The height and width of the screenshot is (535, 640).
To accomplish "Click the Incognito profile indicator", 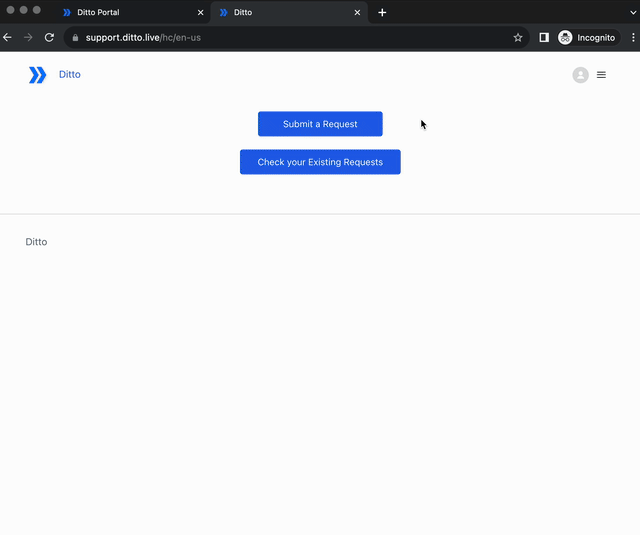I will [589, 38].
